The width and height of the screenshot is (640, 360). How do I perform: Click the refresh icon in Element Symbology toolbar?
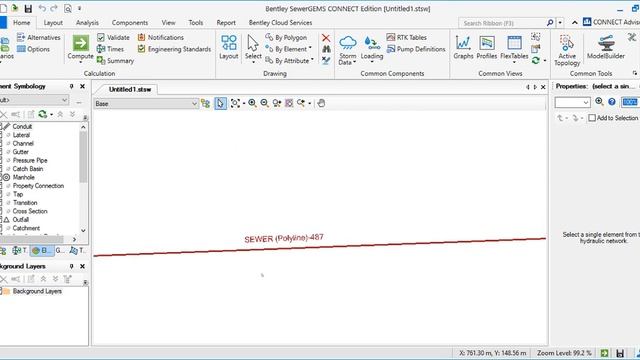pyautogui.click(x=42, y=114)
